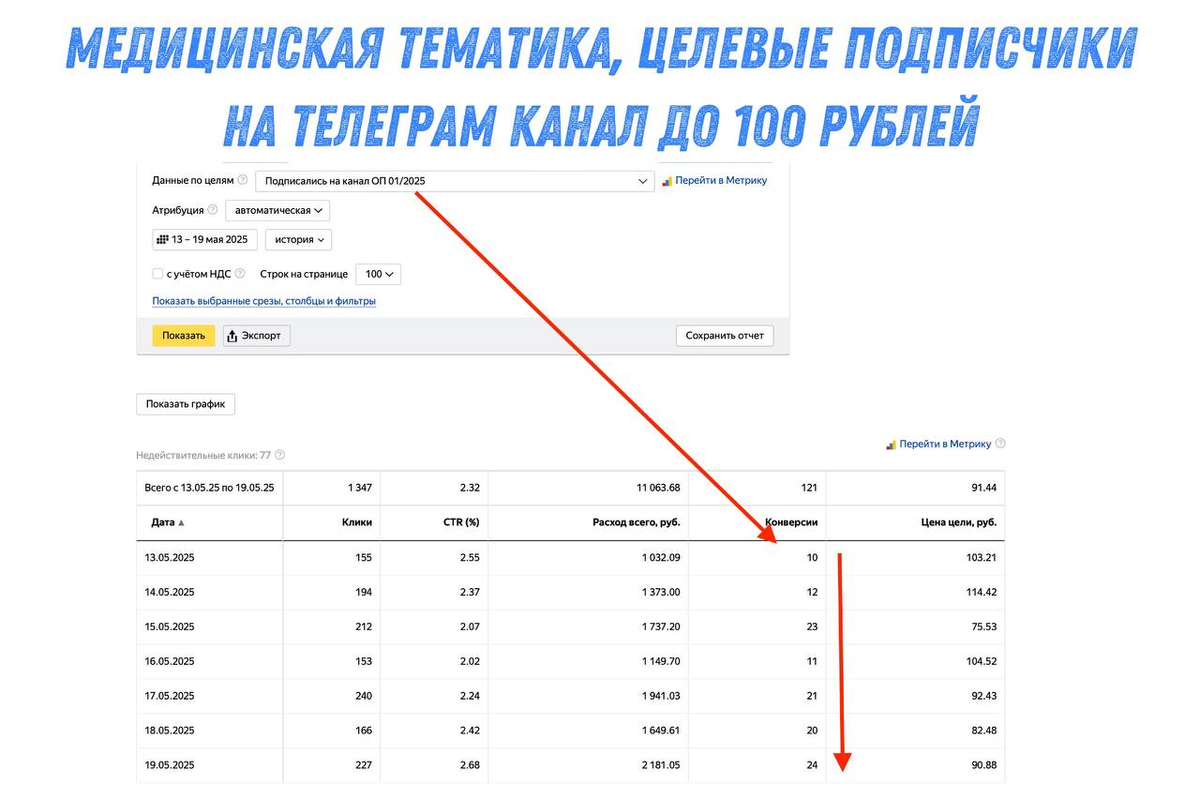Open goal dropdown Подписались на канал ОП 01/2025
The image size is (1200, 800).
click(x=455, y=181)
